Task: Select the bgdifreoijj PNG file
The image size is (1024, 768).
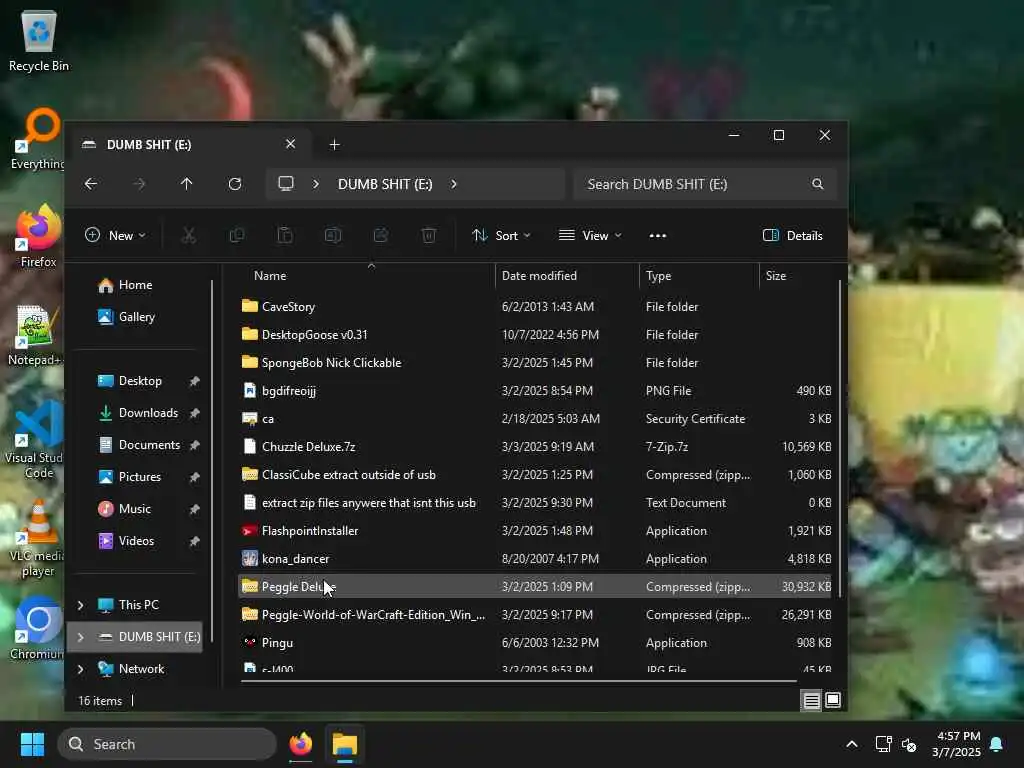Action: [x=534, y=391]
